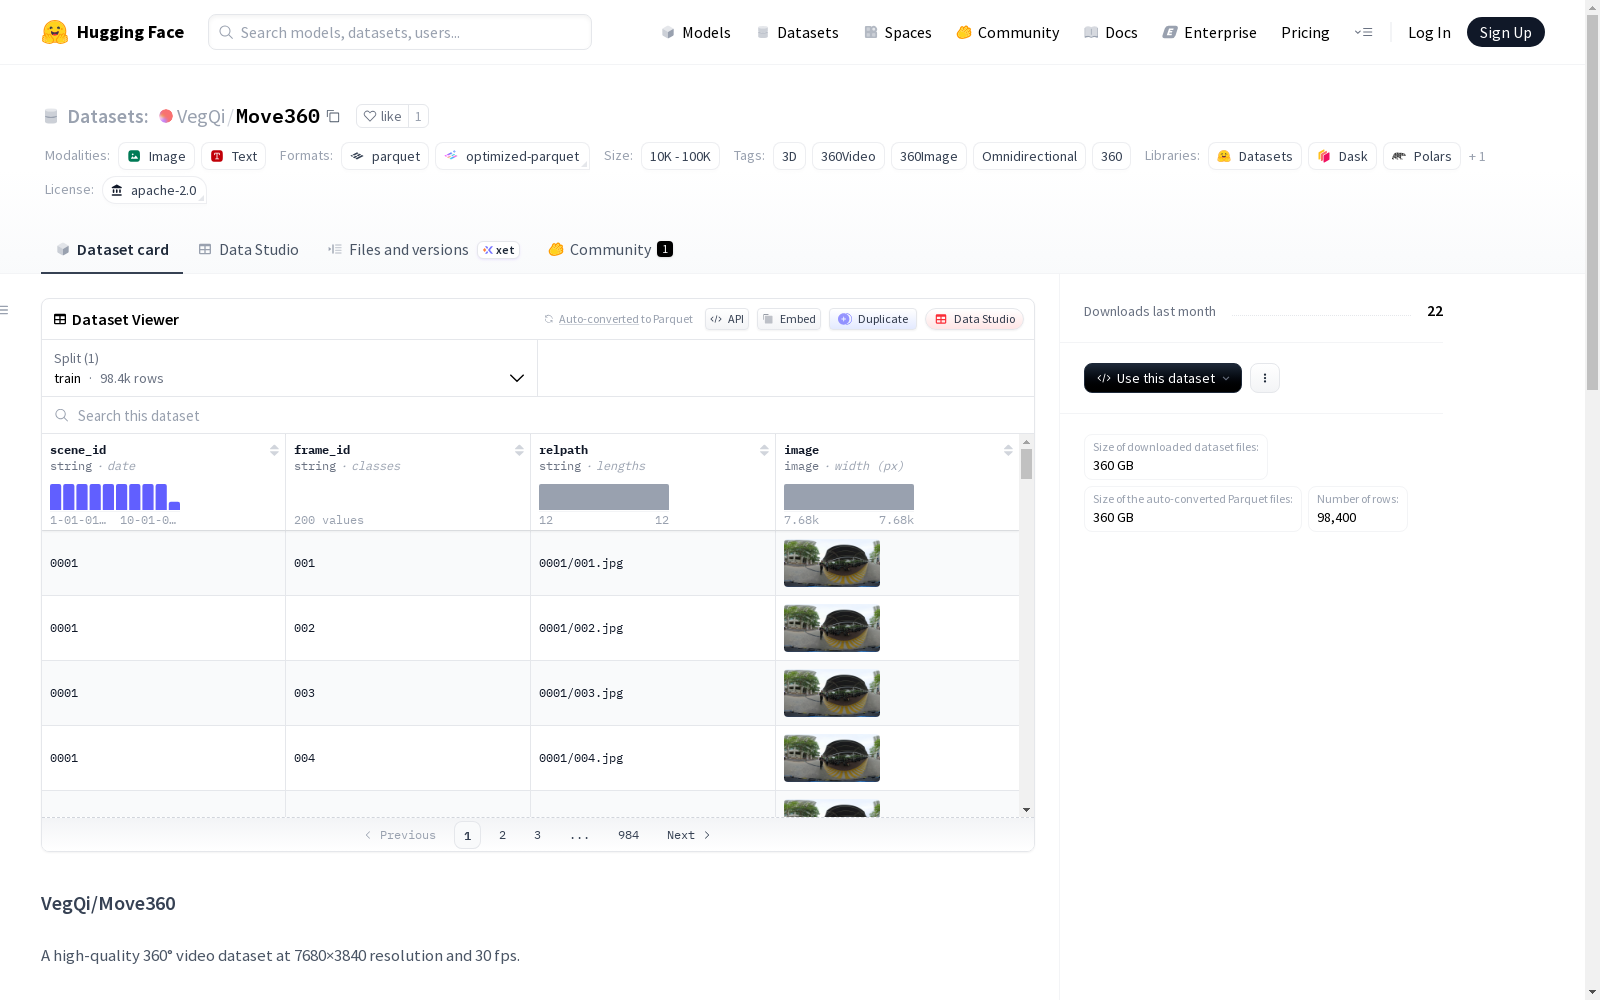Open image thumbnail for 0001/004.jpg row
The width and height of the screenshot is (1600, 1000).
(832, 758)
